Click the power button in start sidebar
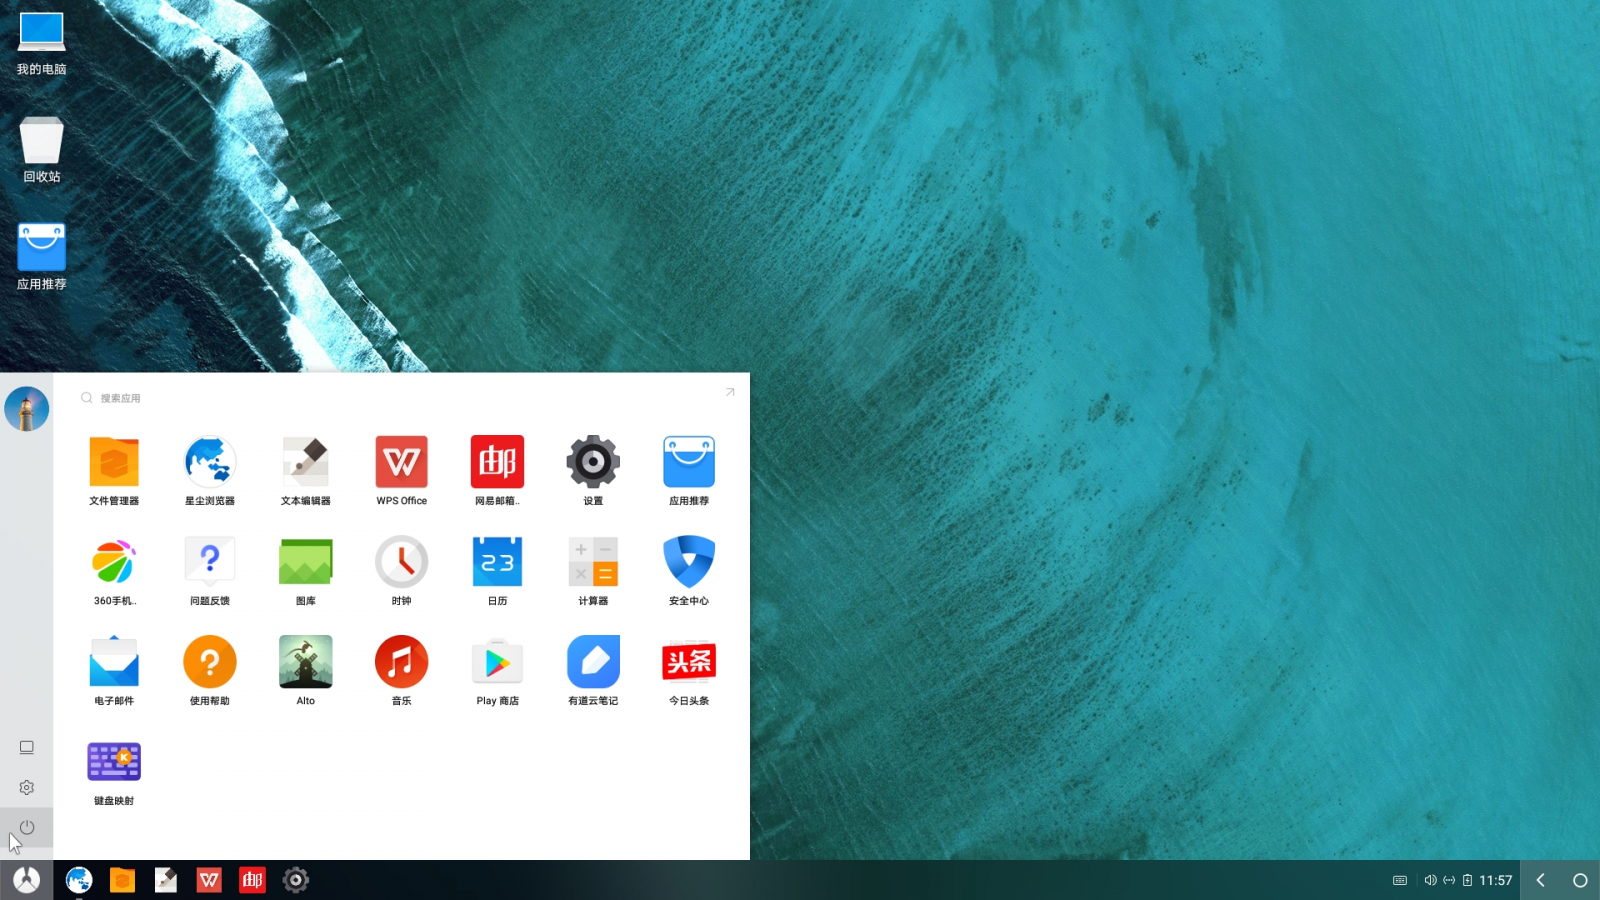Screen dimensions: 1600x900 27,827
